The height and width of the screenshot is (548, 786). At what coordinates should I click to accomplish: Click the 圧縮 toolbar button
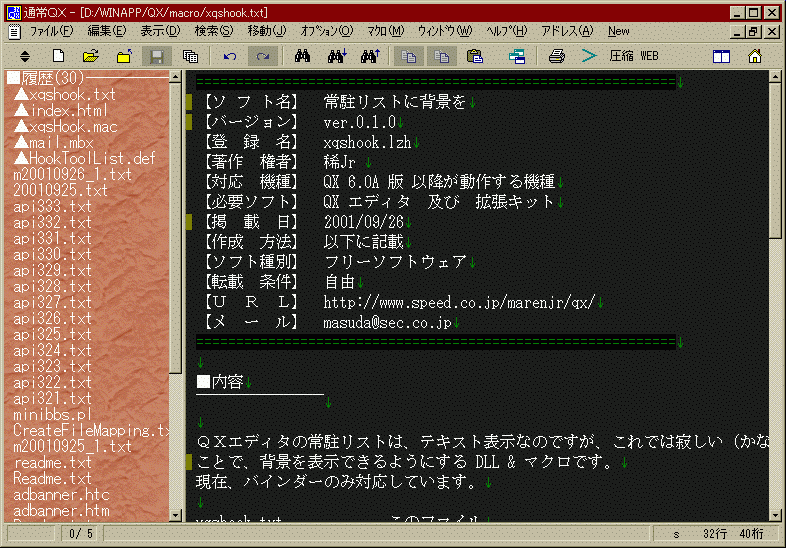tap(622, 56)
